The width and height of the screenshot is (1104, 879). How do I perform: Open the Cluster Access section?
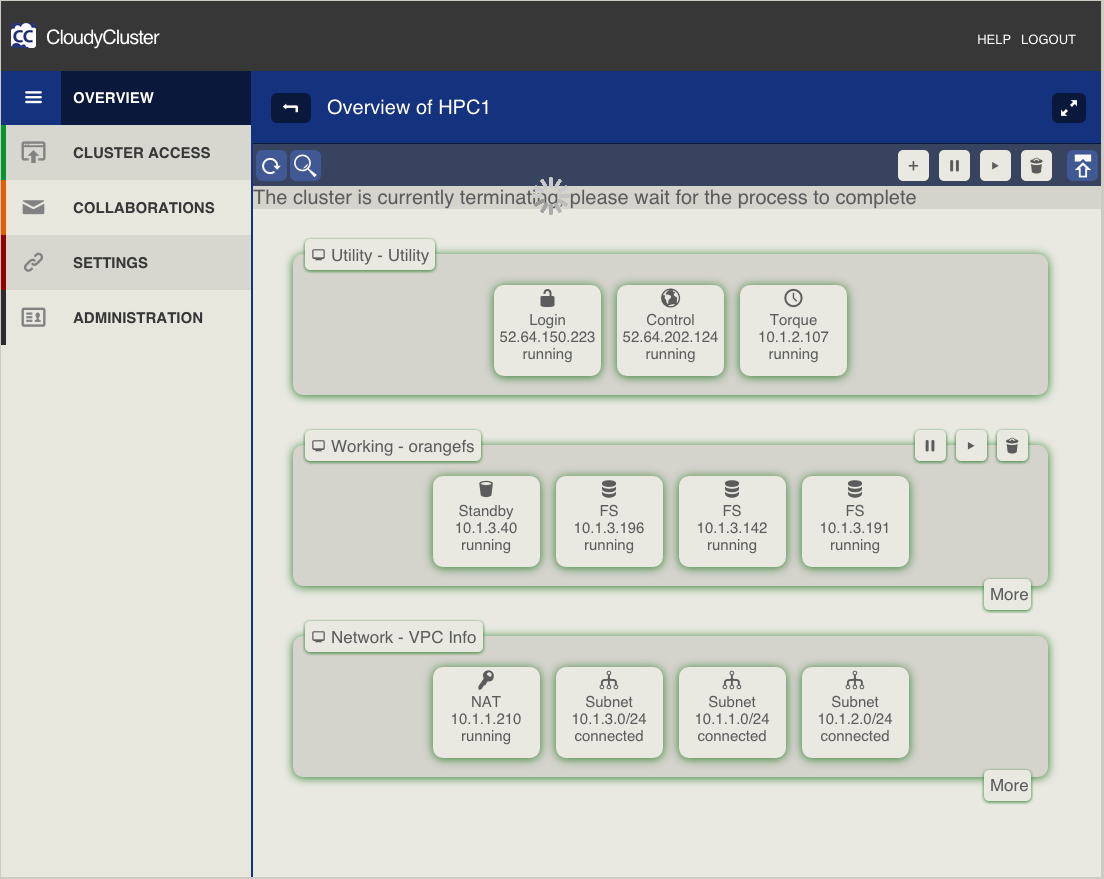[127, 153]
